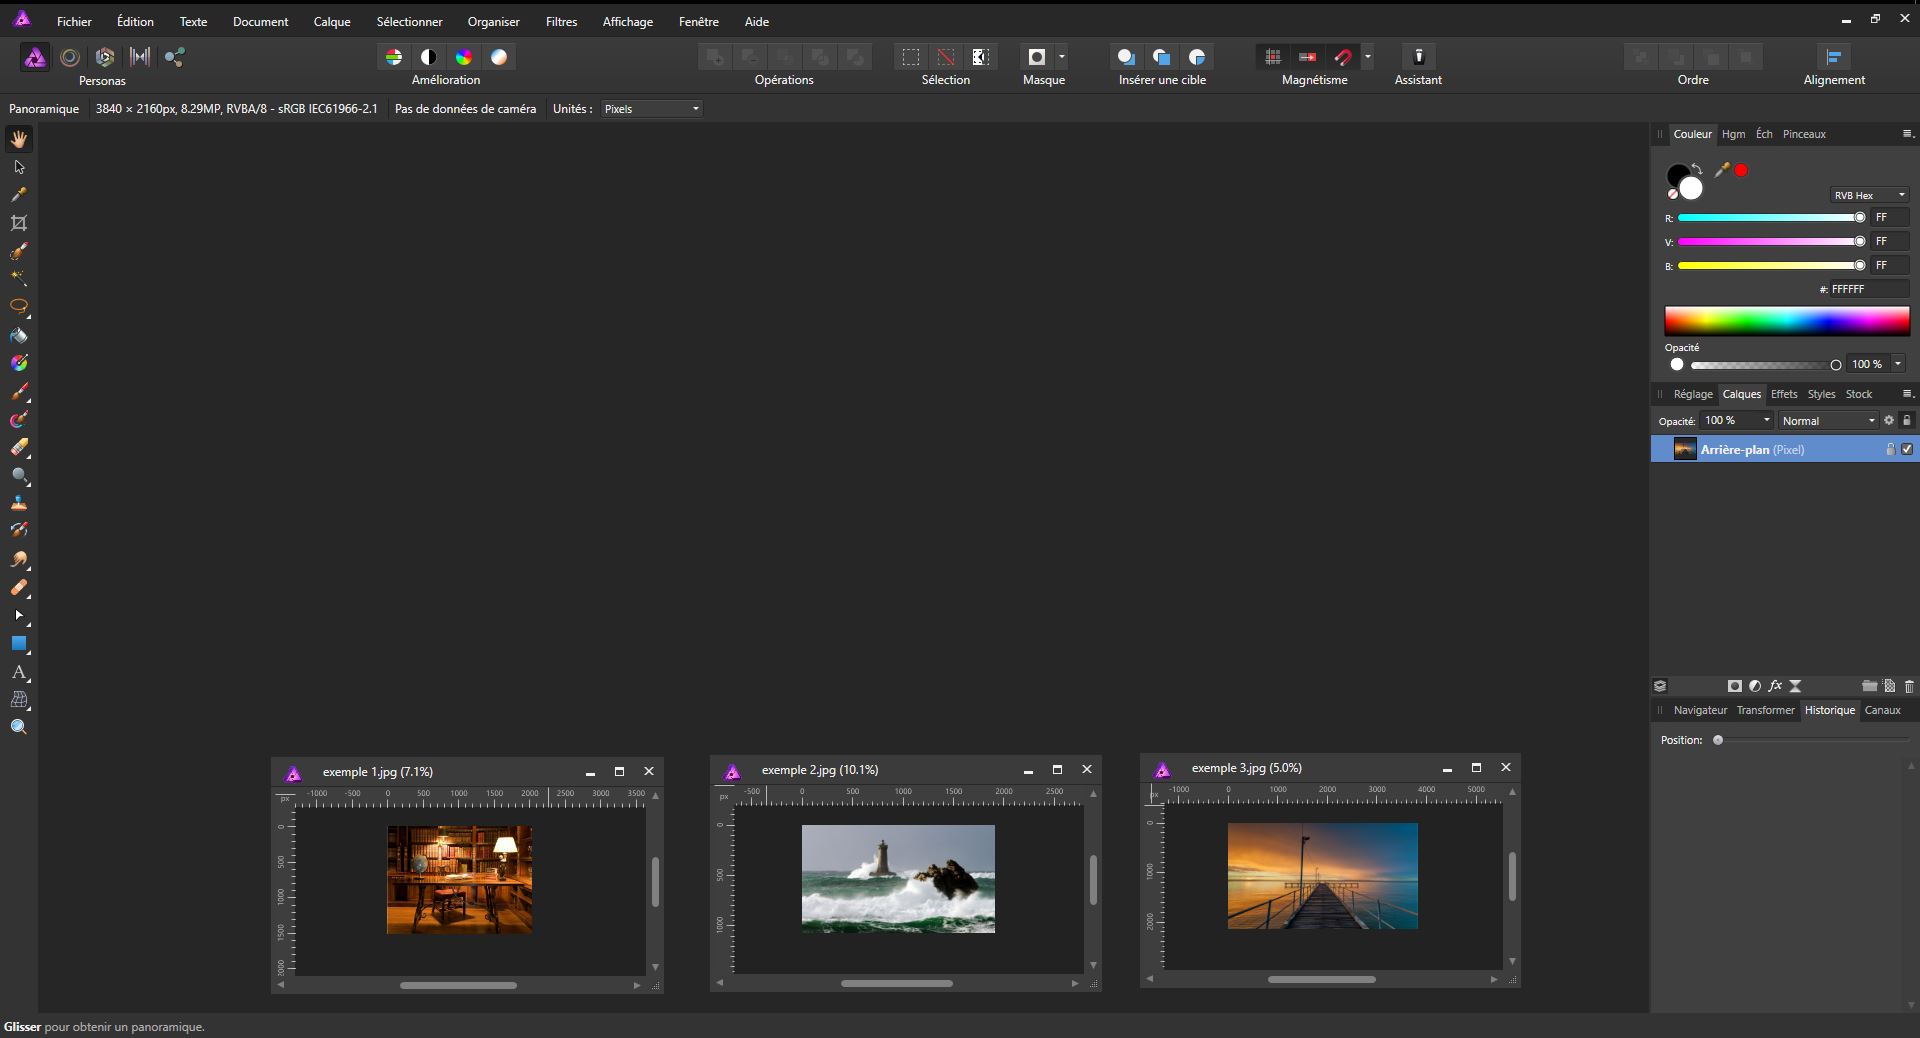This screenshot has width=1920, height=1038.
Task: Select the Clone Stamp tool
Action: (19, 503)
